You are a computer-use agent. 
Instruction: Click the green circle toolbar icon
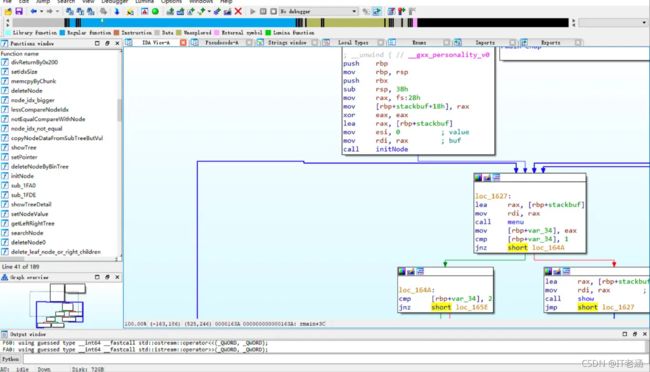(155, 11)
